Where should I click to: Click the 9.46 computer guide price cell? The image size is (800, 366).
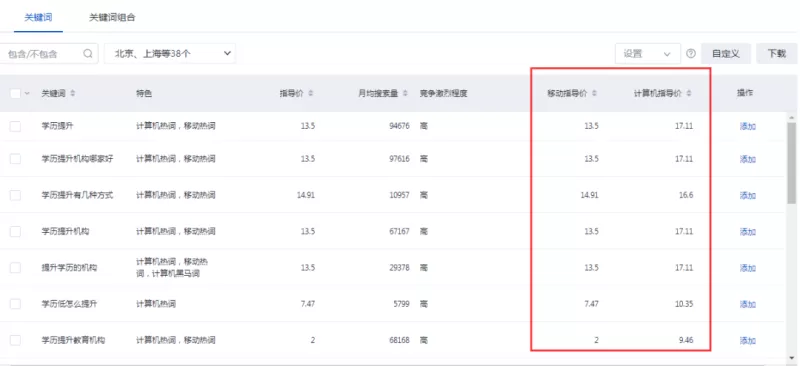tap(686, 340)
